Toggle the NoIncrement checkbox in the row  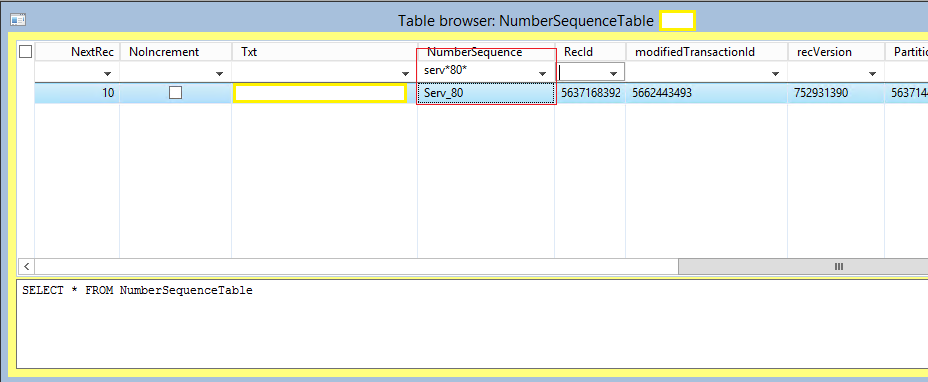[x=175, y=93]
